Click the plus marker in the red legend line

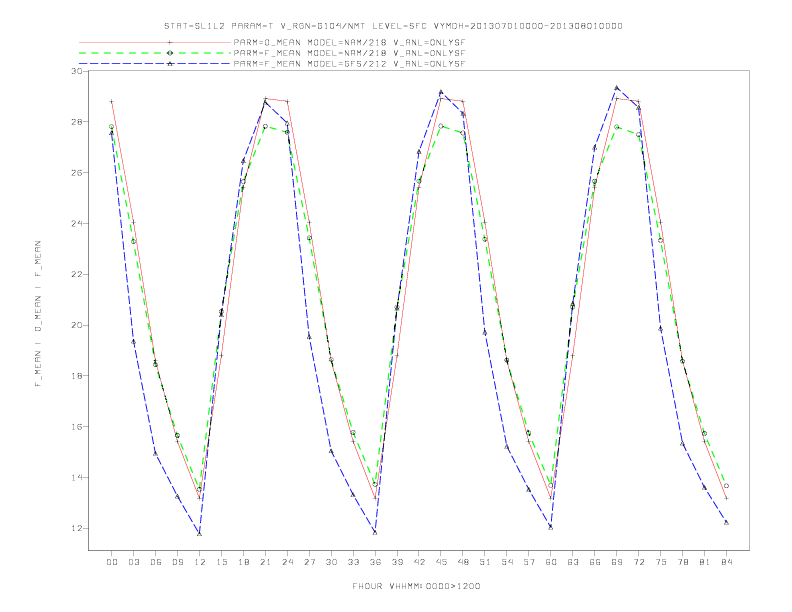coord(170,42)
